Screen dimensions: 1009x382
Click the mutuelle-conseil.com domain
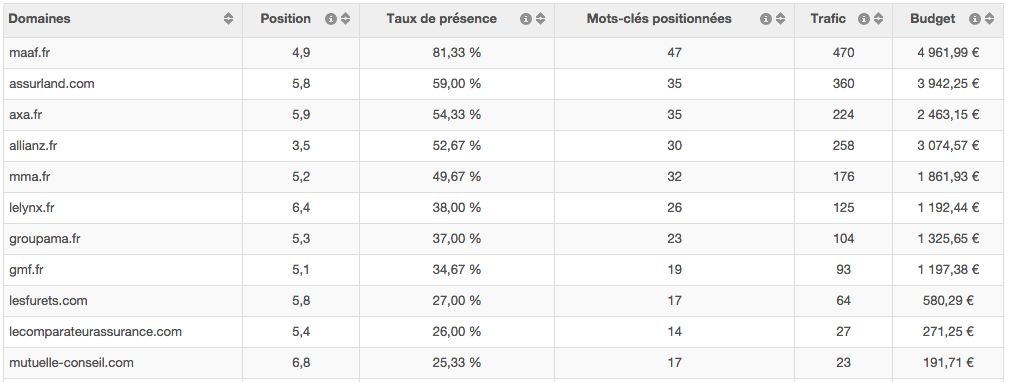pyautogui.click(x=71, y=363)
